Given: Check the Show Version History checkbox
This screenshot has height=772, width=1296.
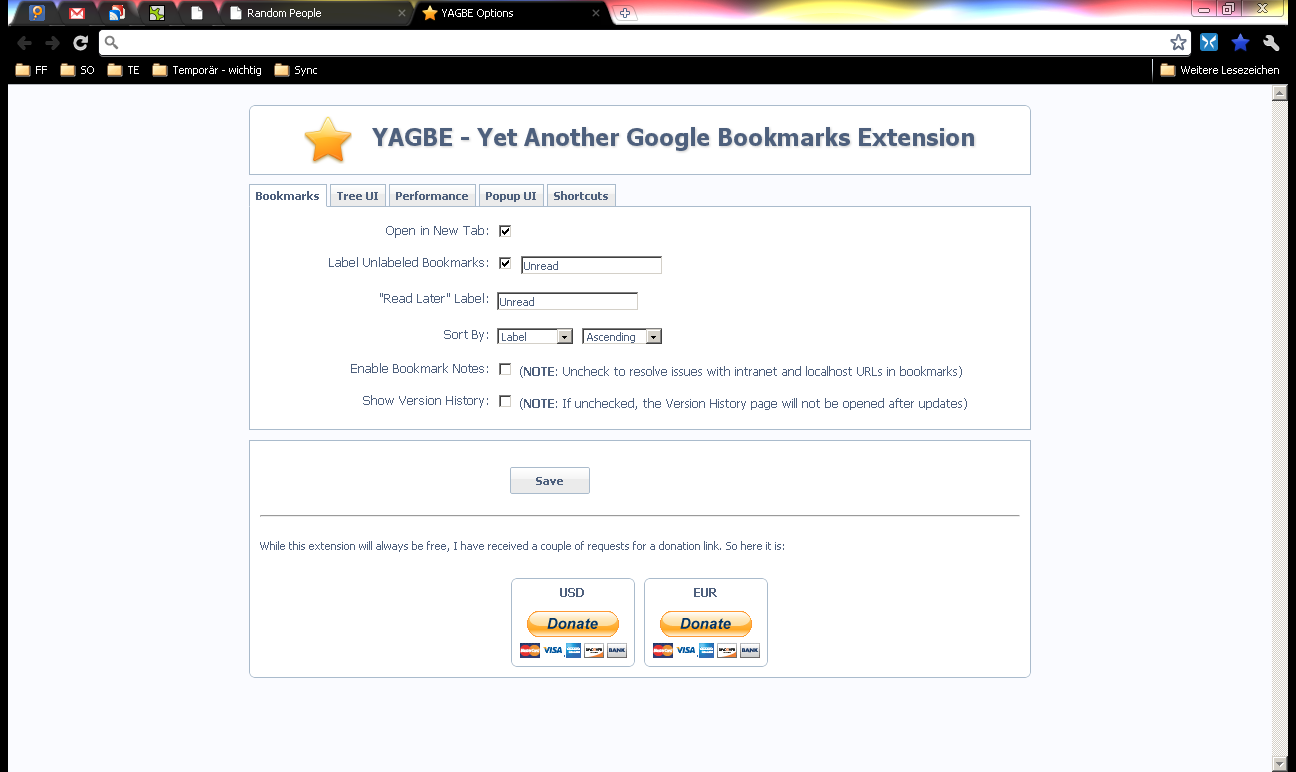Looking at the screenshot, I should [x=505, y=401].
